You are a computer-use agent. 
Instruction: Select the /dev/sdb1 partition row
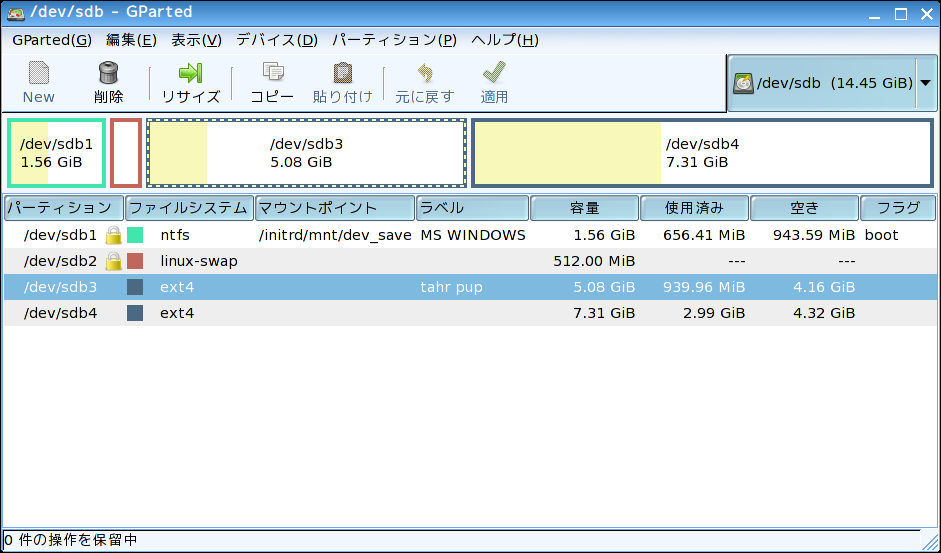pos(470,235)
